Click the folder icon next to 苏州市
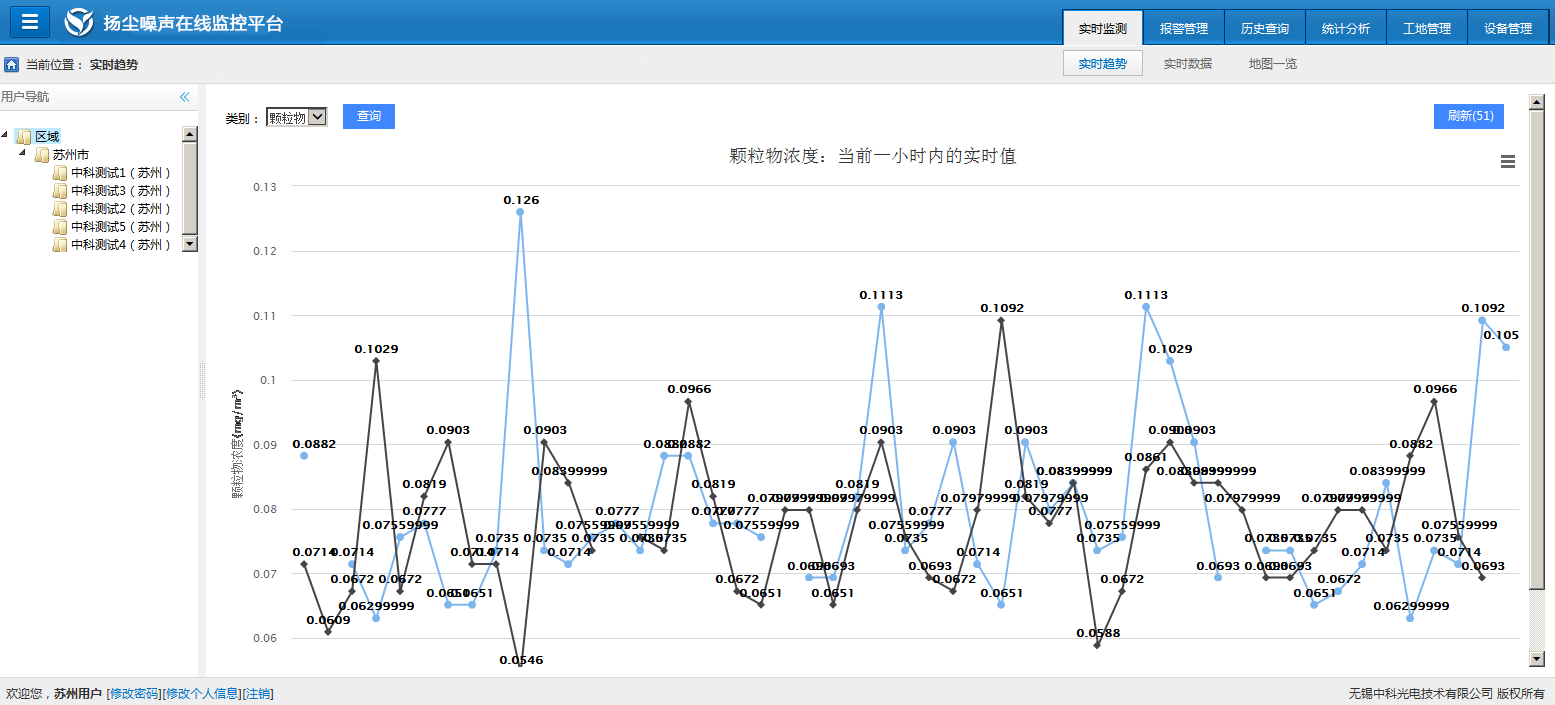This screenshot has width=1555, height=705. [42, 155]
